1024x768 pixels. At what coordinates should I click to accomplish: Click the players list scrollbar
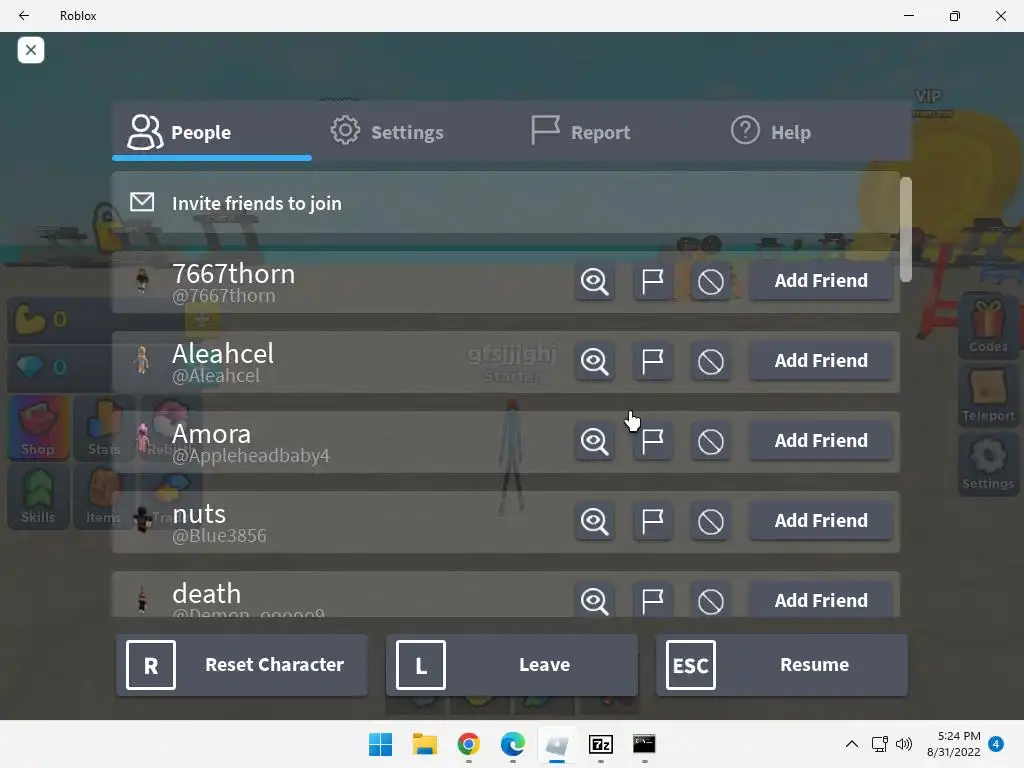(905, 229)
